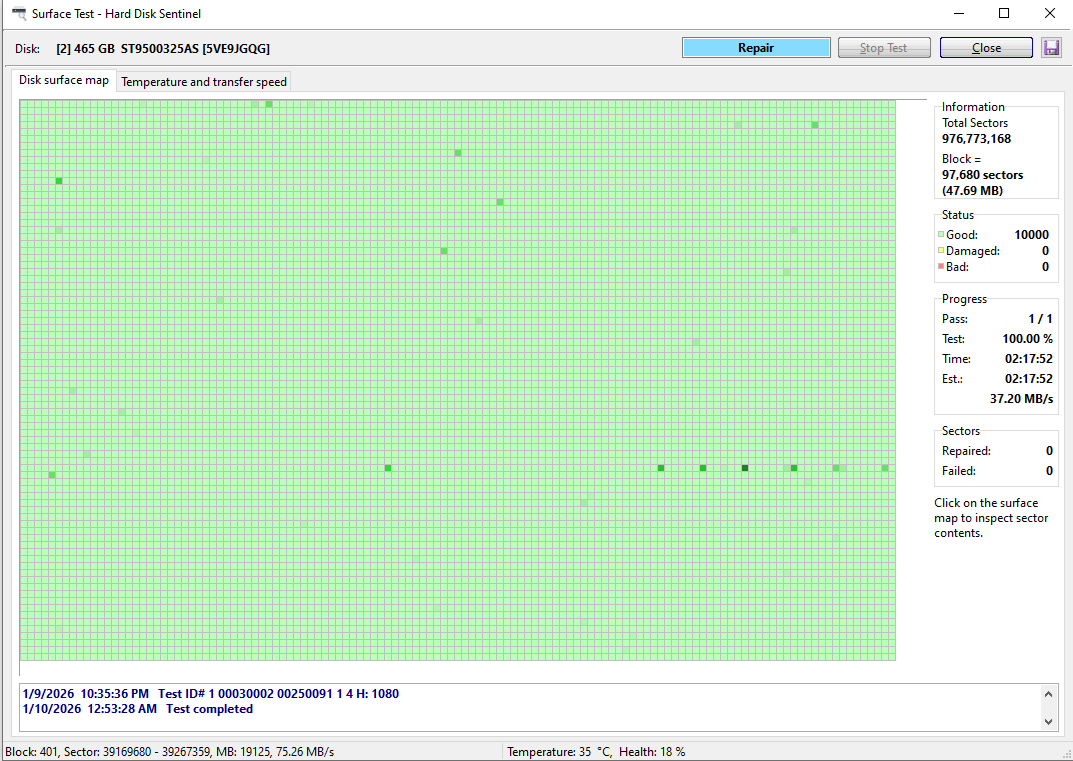1073x761 pixels.
Task: Inspect the darkest green block on surface map
Action: point(745,468)
